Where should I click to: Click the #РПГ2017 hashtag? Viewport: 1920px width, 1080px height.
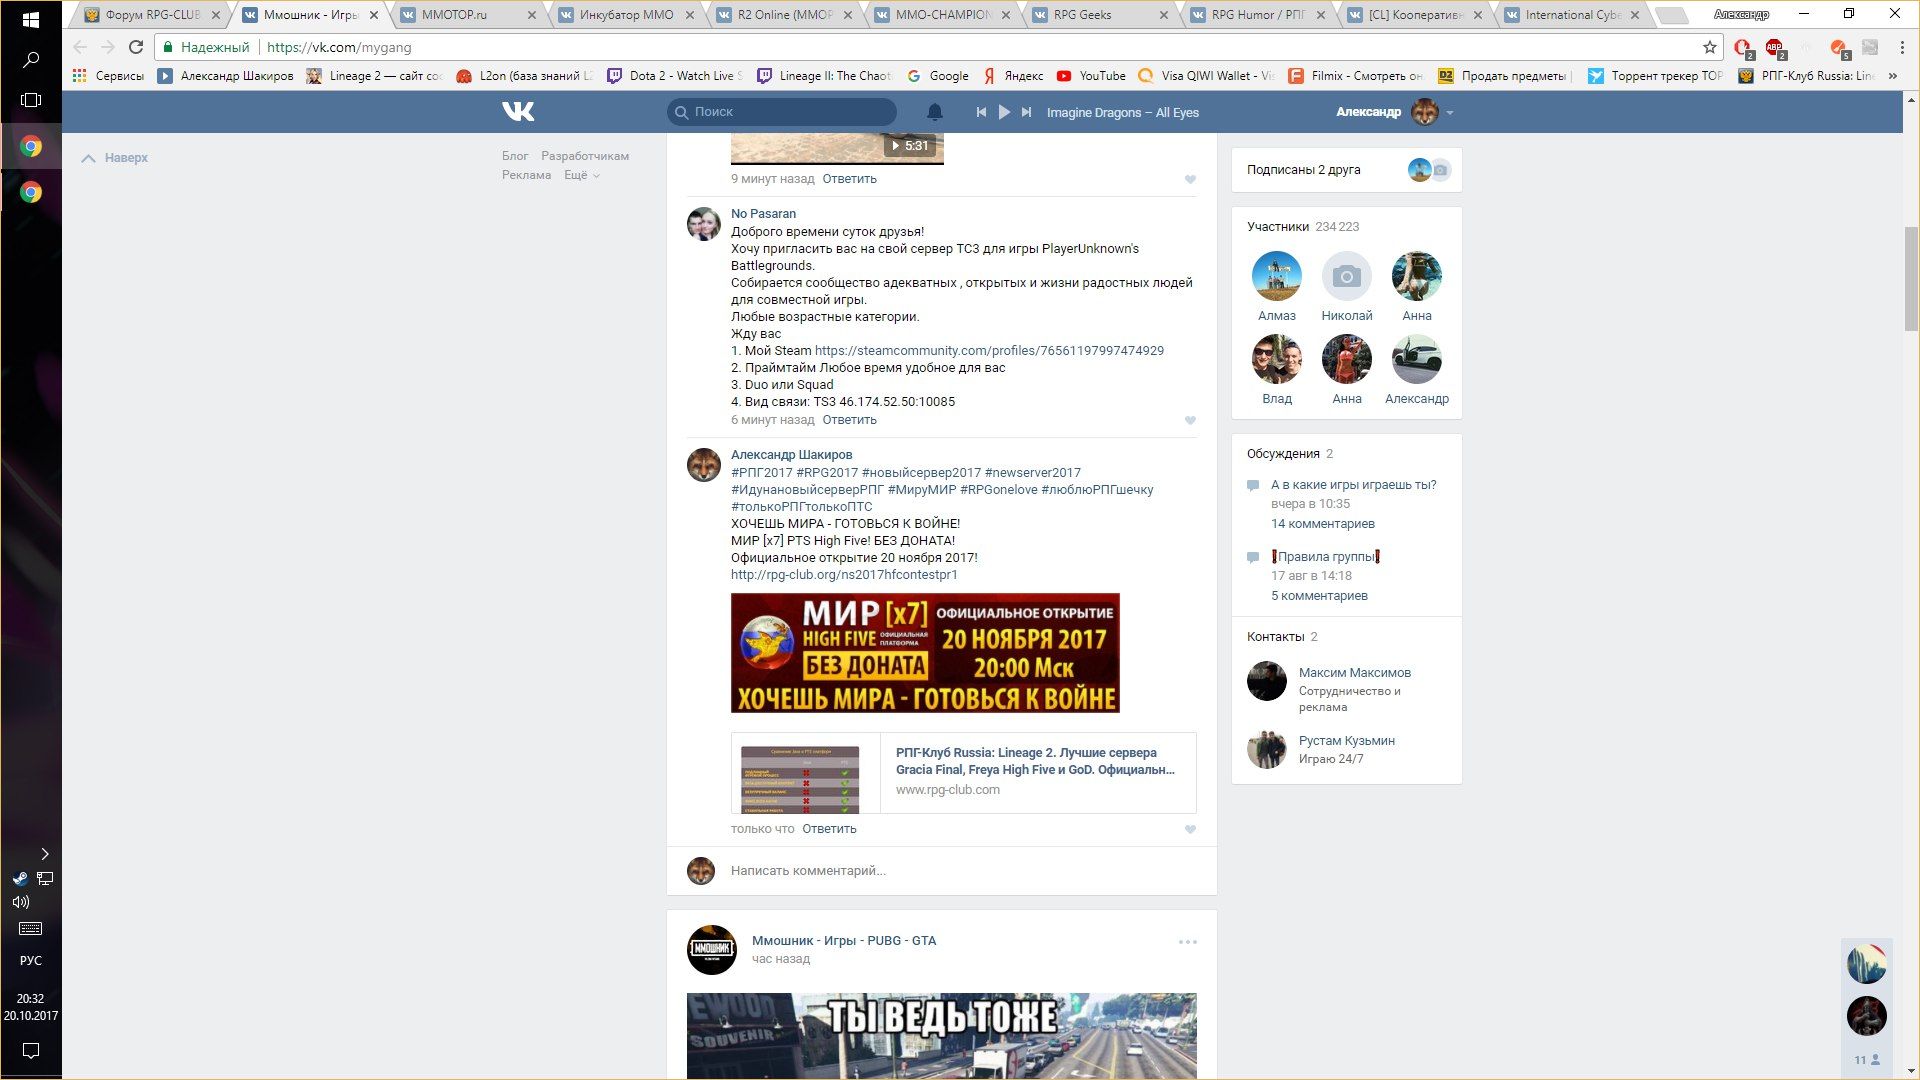point(762,473)
